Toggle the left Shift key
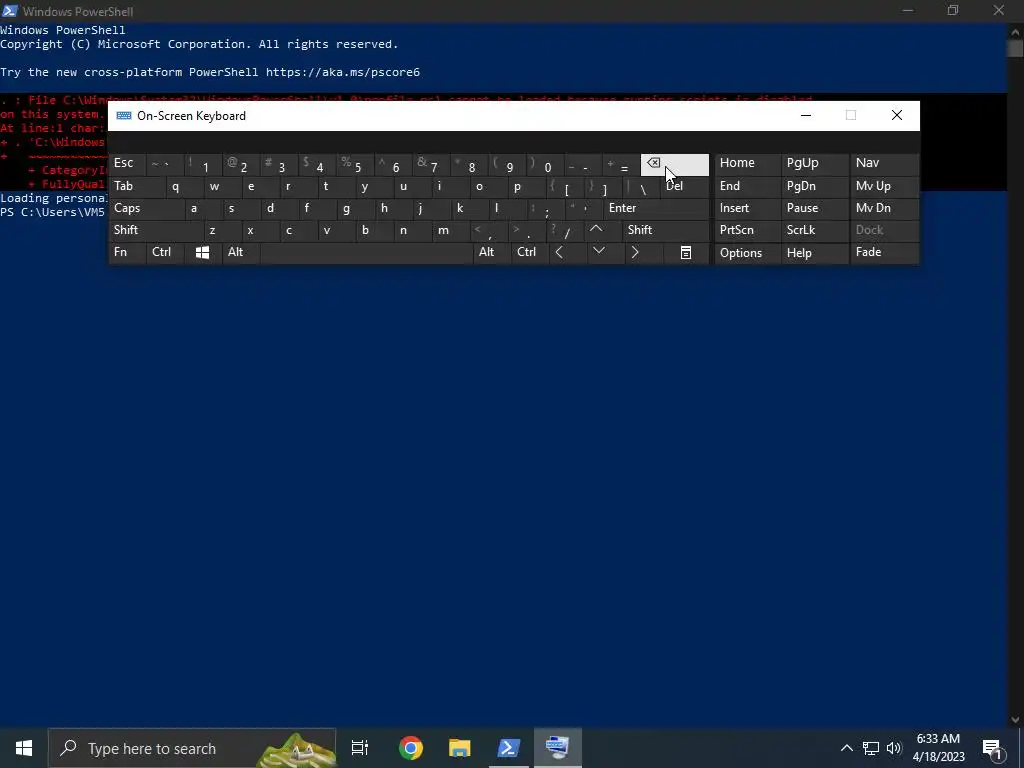The height and width of the screenshot is (768, 1024). click(x=155, y=230)
